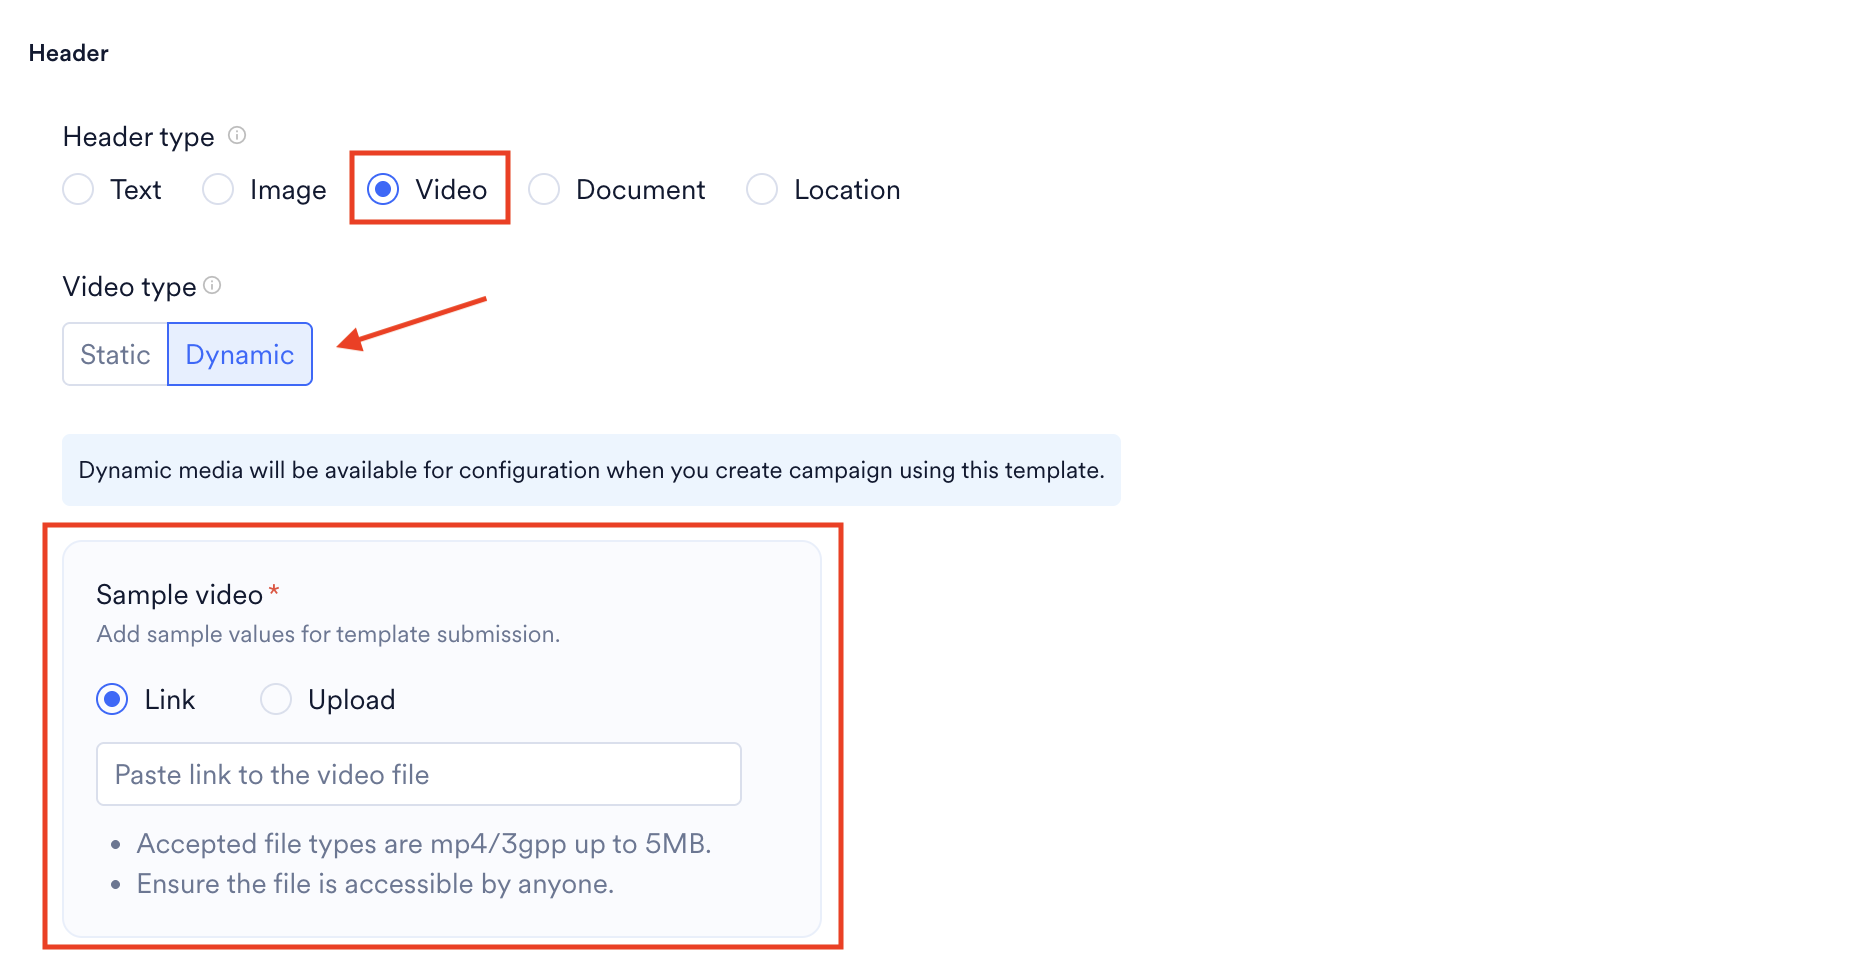Select the Image header type
The image size is (1860, 962).
[x=218, y=189]
